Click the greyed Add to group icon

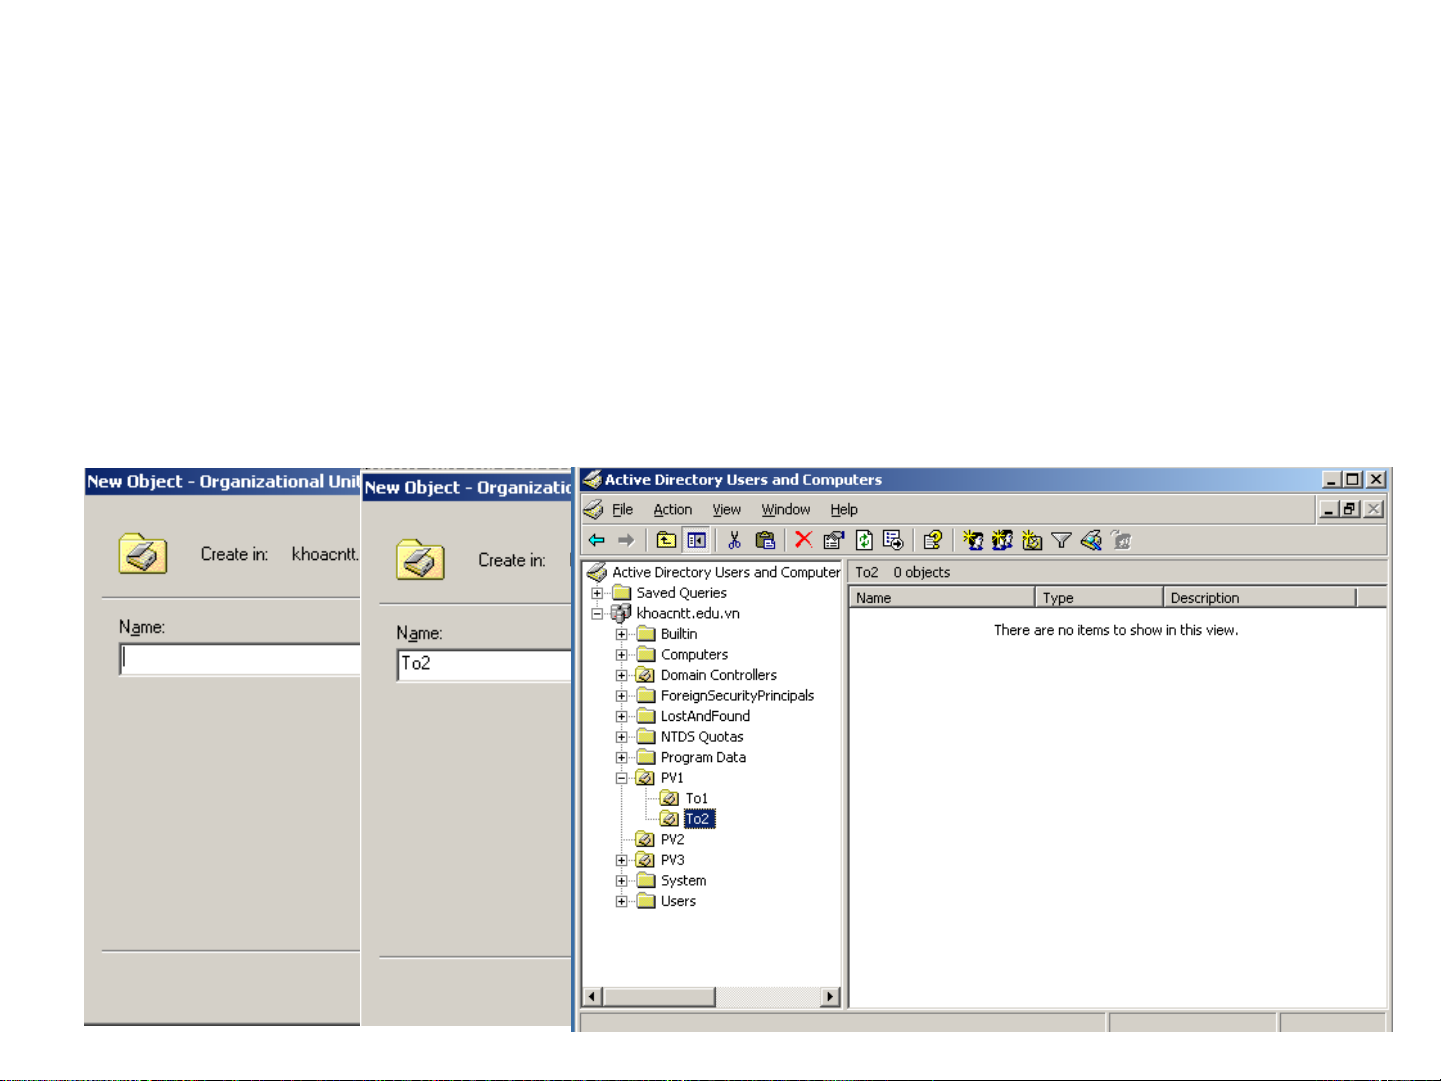point(1121,541)
